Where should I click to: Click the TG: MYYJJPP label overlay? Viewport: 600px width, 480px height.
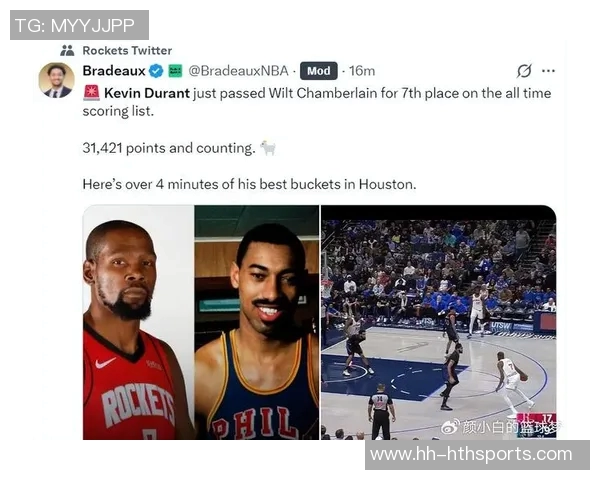click(79, 25)
